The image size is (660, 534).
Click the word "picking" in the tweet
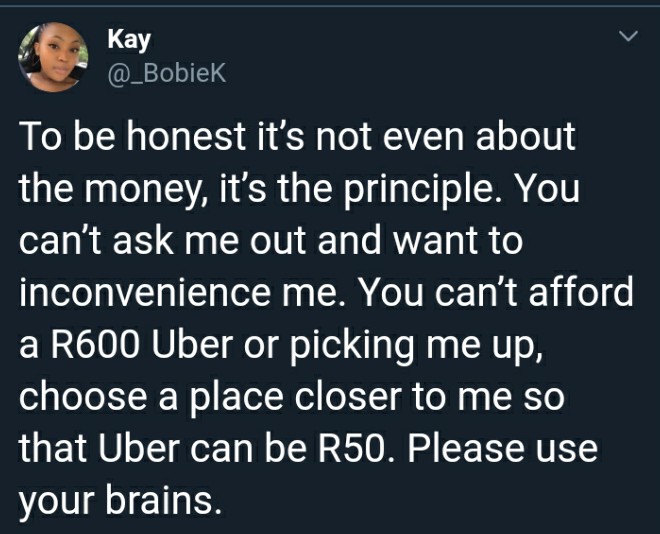point(351,346)
